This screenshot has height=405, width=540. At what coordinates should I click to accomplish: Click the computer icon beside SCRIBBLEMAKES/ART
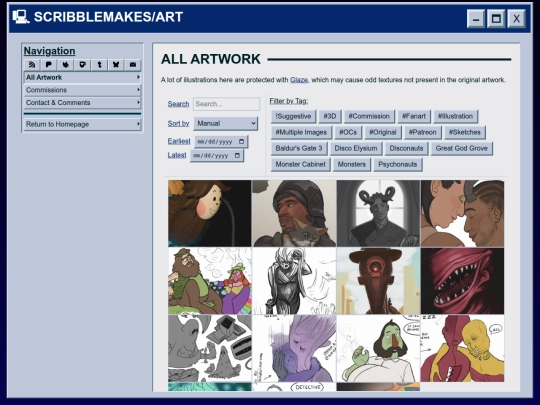pyautogui.click(x=21, y=17)
